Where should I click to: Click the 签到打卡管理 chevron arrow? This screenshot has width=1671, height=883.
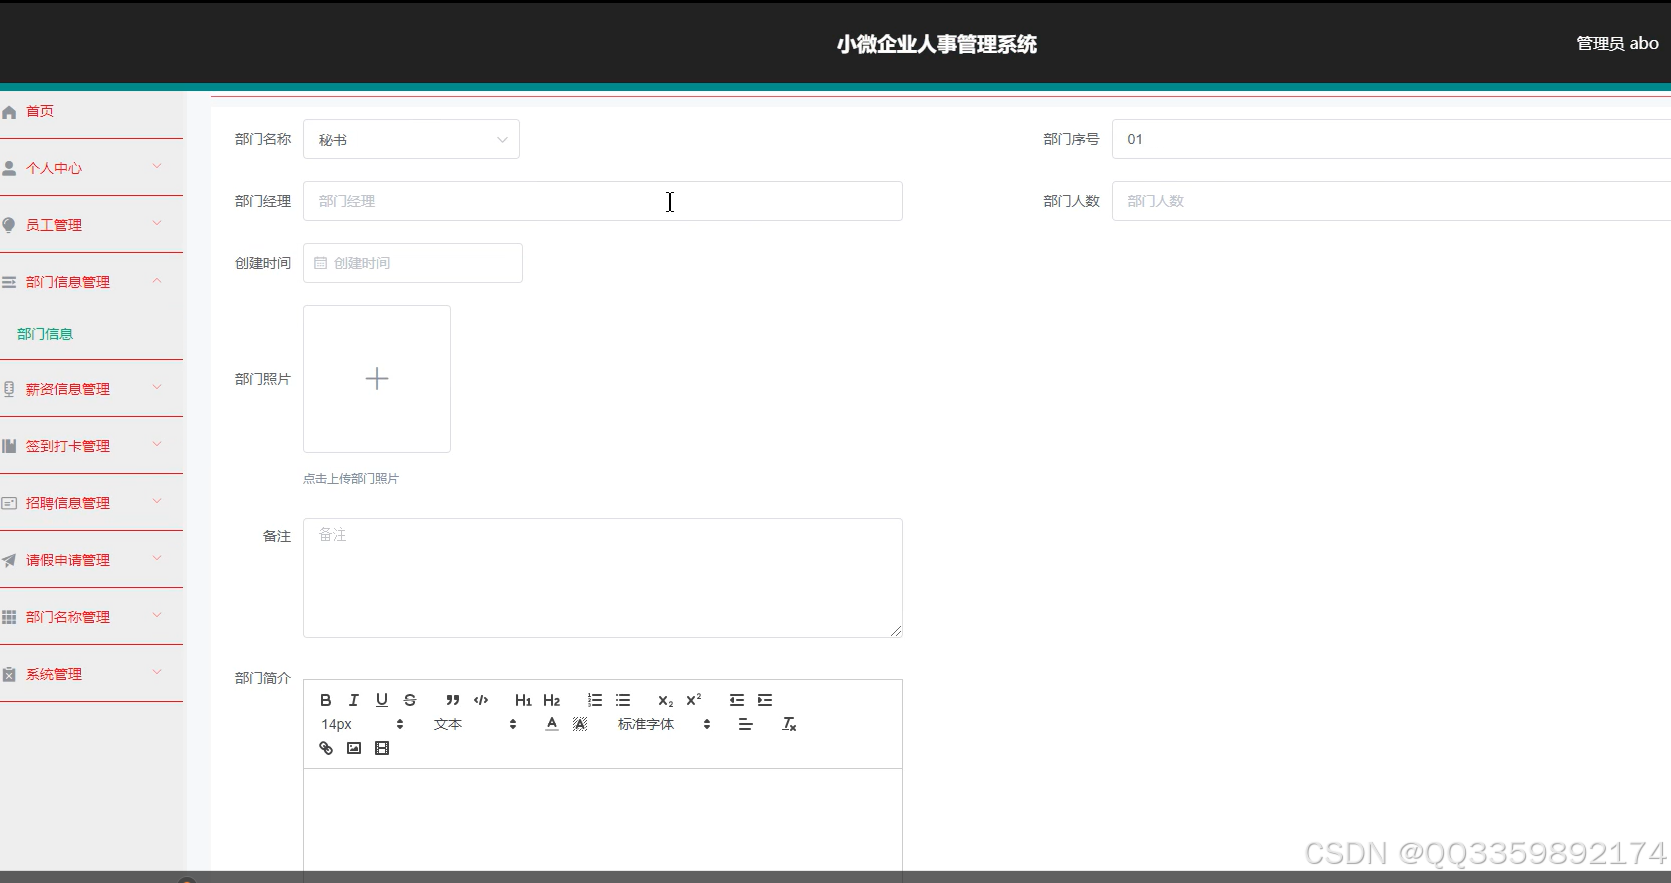(157, 445)
